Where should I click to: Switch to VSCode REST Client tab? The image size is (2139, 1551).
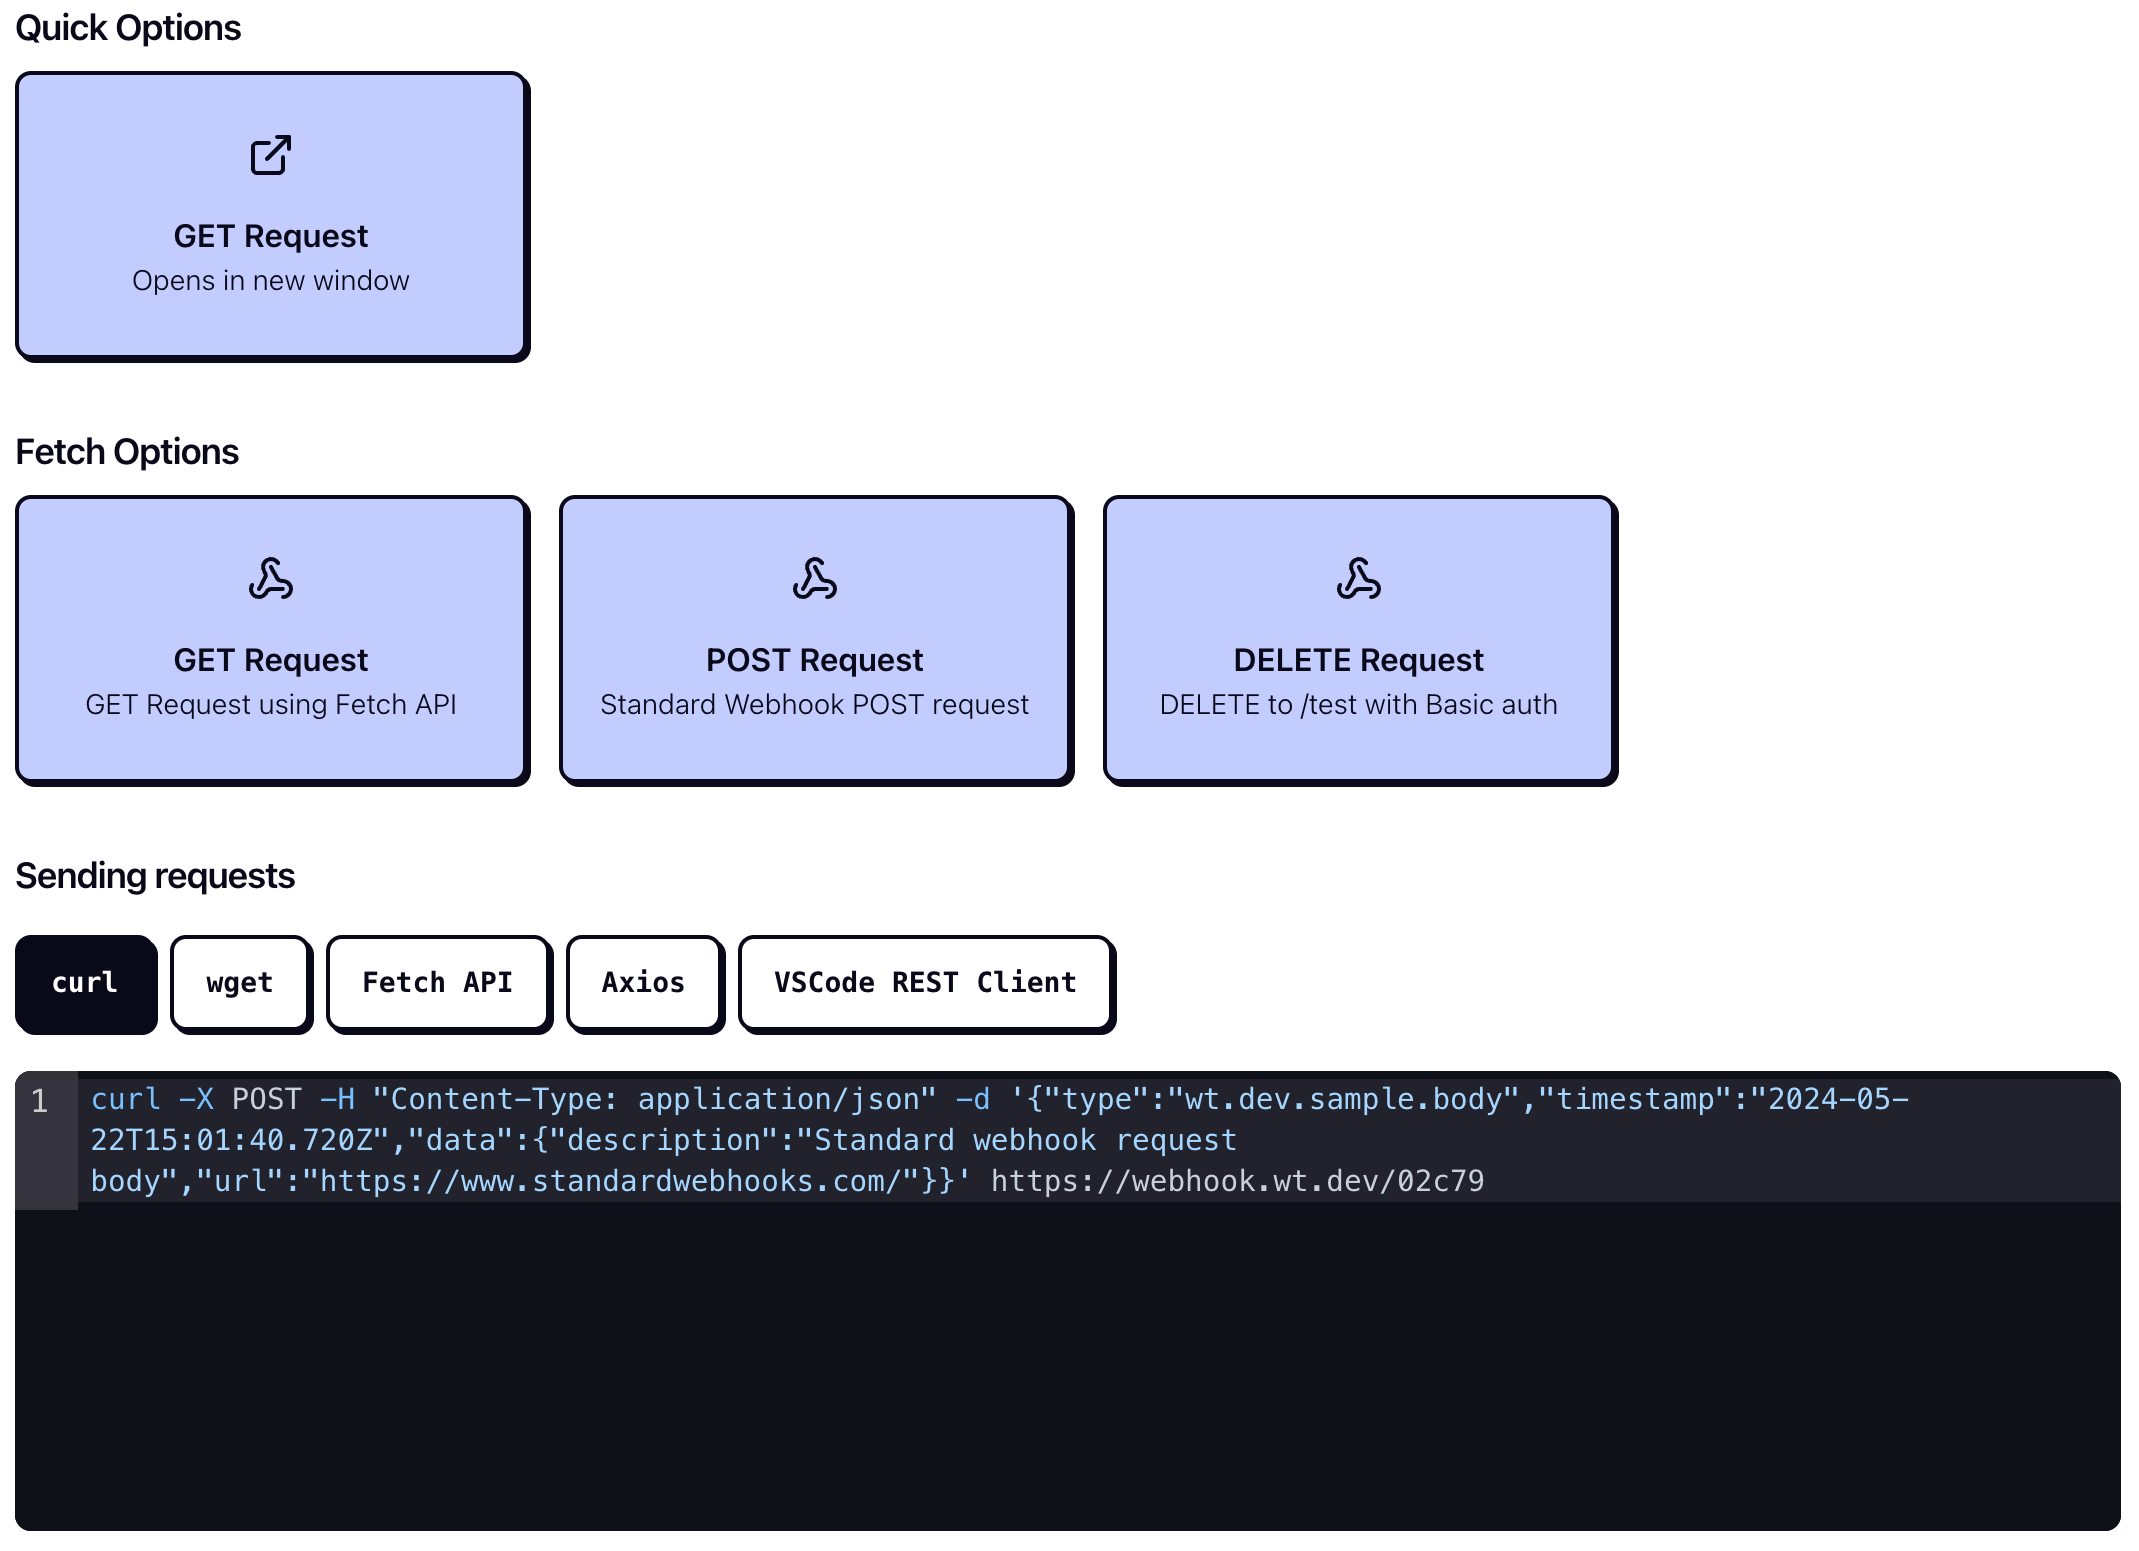pos(927,984)
